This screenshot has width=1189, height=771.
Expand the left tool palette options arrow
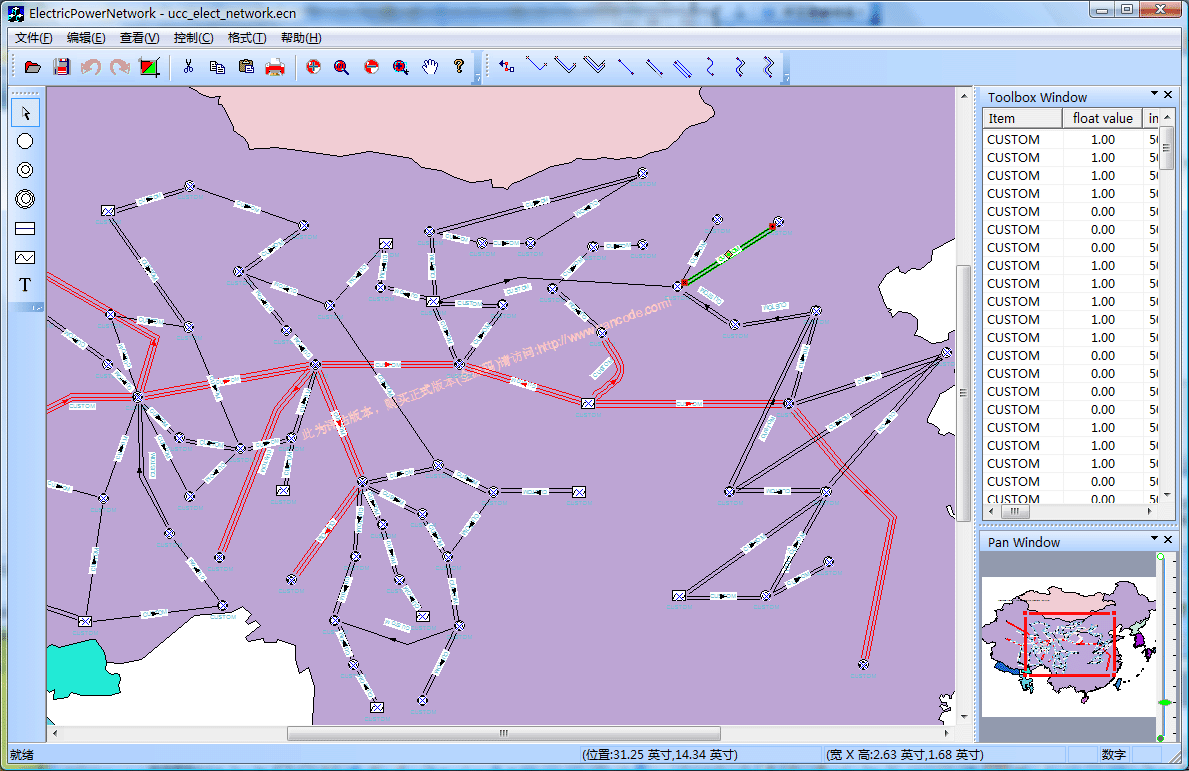(37, 306)
